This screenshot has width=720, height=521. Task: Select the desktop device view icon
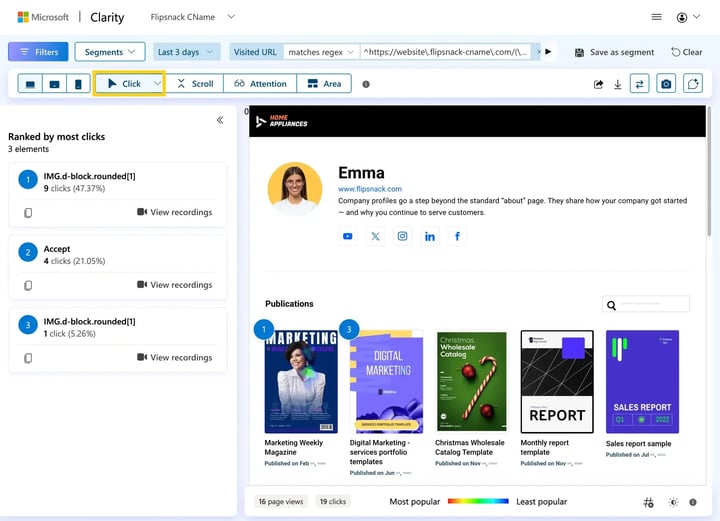30,84
